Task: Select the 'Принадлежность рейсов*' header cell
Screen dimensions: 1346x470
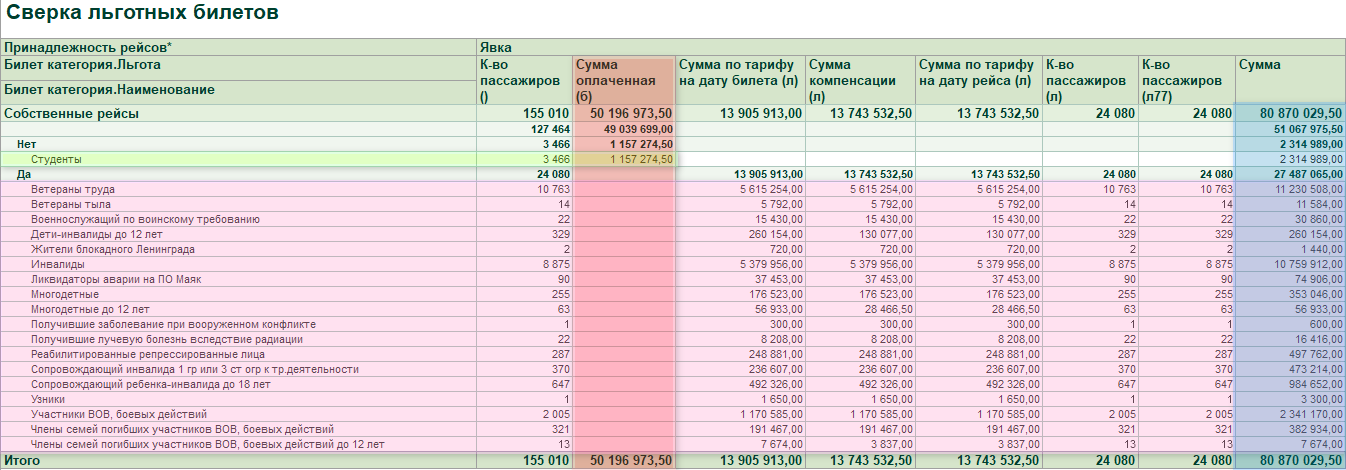Action: (x=88, y=47)
